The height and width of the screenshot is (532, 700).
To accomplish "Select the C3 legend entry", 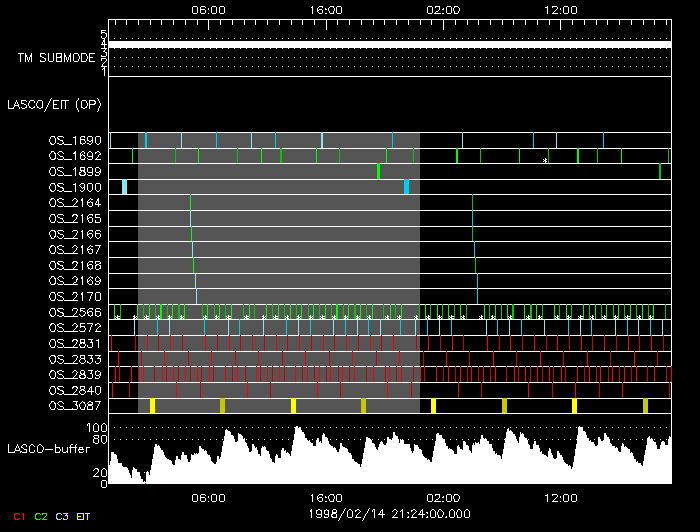I will (62, 516).
